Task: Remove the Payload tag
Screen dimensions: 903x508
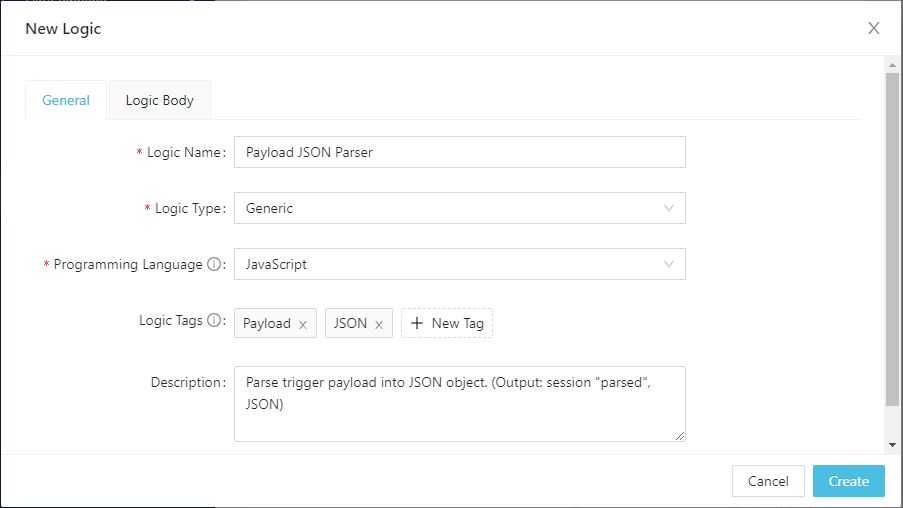Action: point(303,324)
